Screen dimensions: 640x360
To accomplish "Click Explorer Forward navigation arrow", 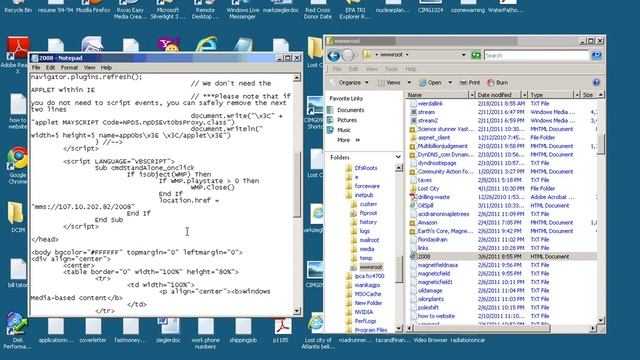I will click(347, 55).
